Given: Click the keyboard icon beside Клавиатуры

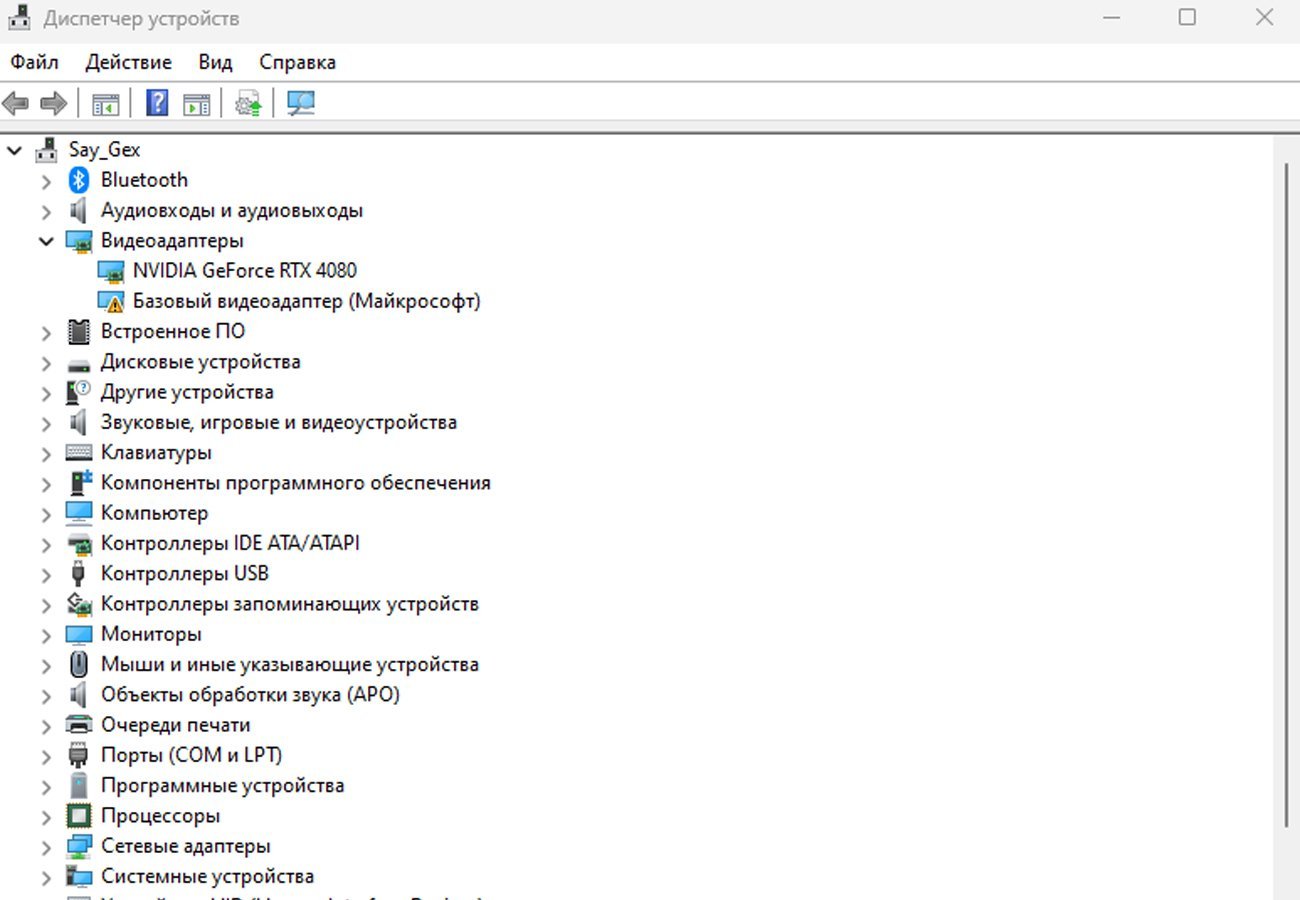Looking at the screenshot, I should pos(79,453).
